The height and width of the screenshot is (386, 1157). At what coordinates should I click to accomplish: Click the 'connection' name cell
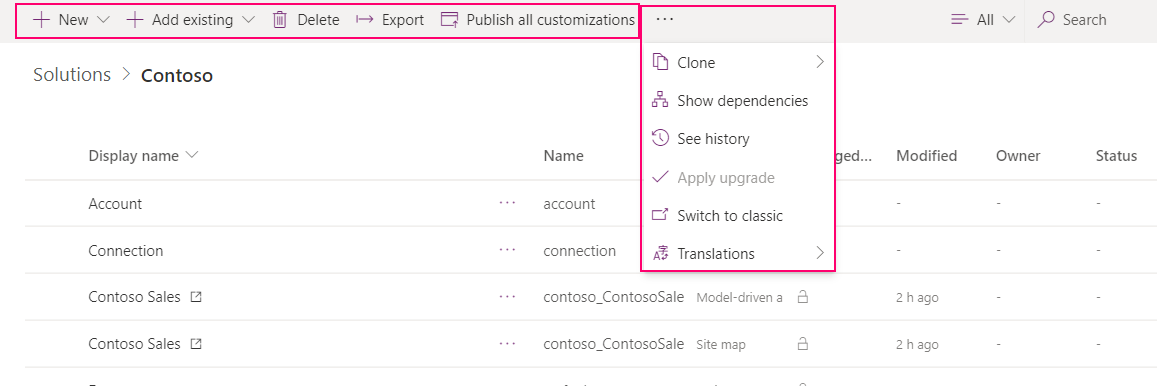click(579, 251)
